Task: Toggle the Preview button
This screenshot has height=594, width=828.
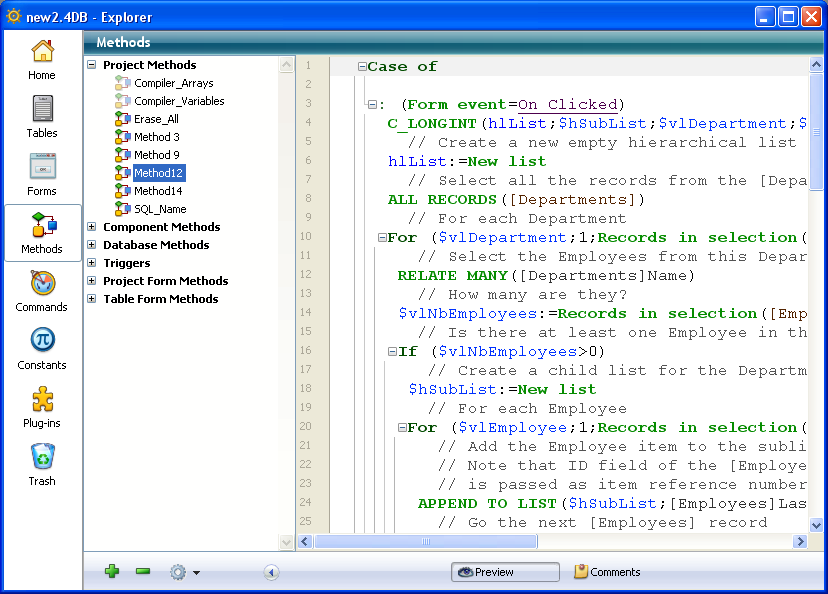Action: 505,572
